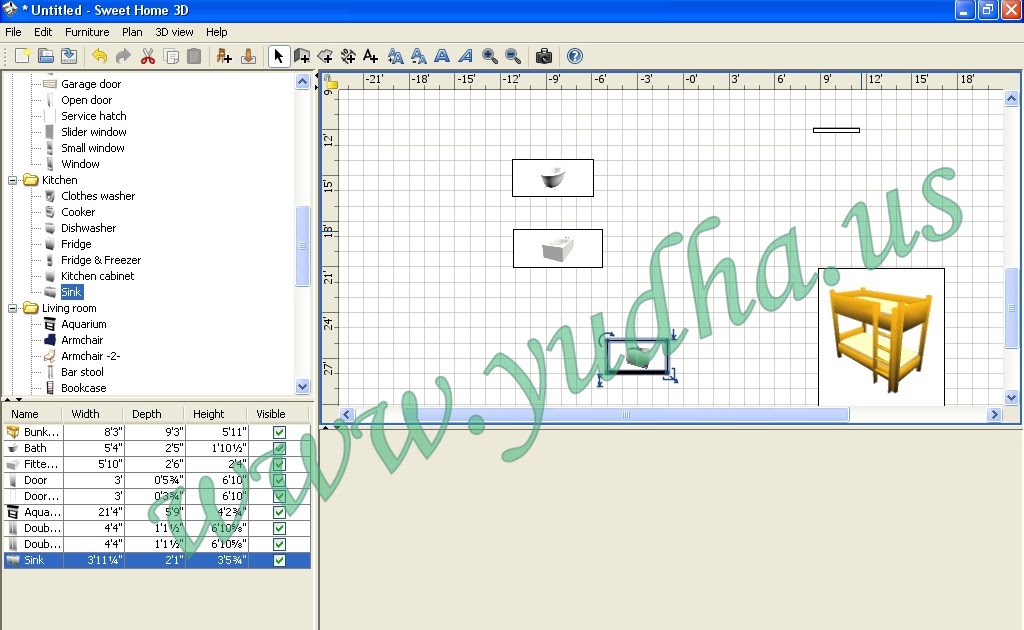Click the Add furniture to home icon
The image size is (1024, 630).
point(224,56)
